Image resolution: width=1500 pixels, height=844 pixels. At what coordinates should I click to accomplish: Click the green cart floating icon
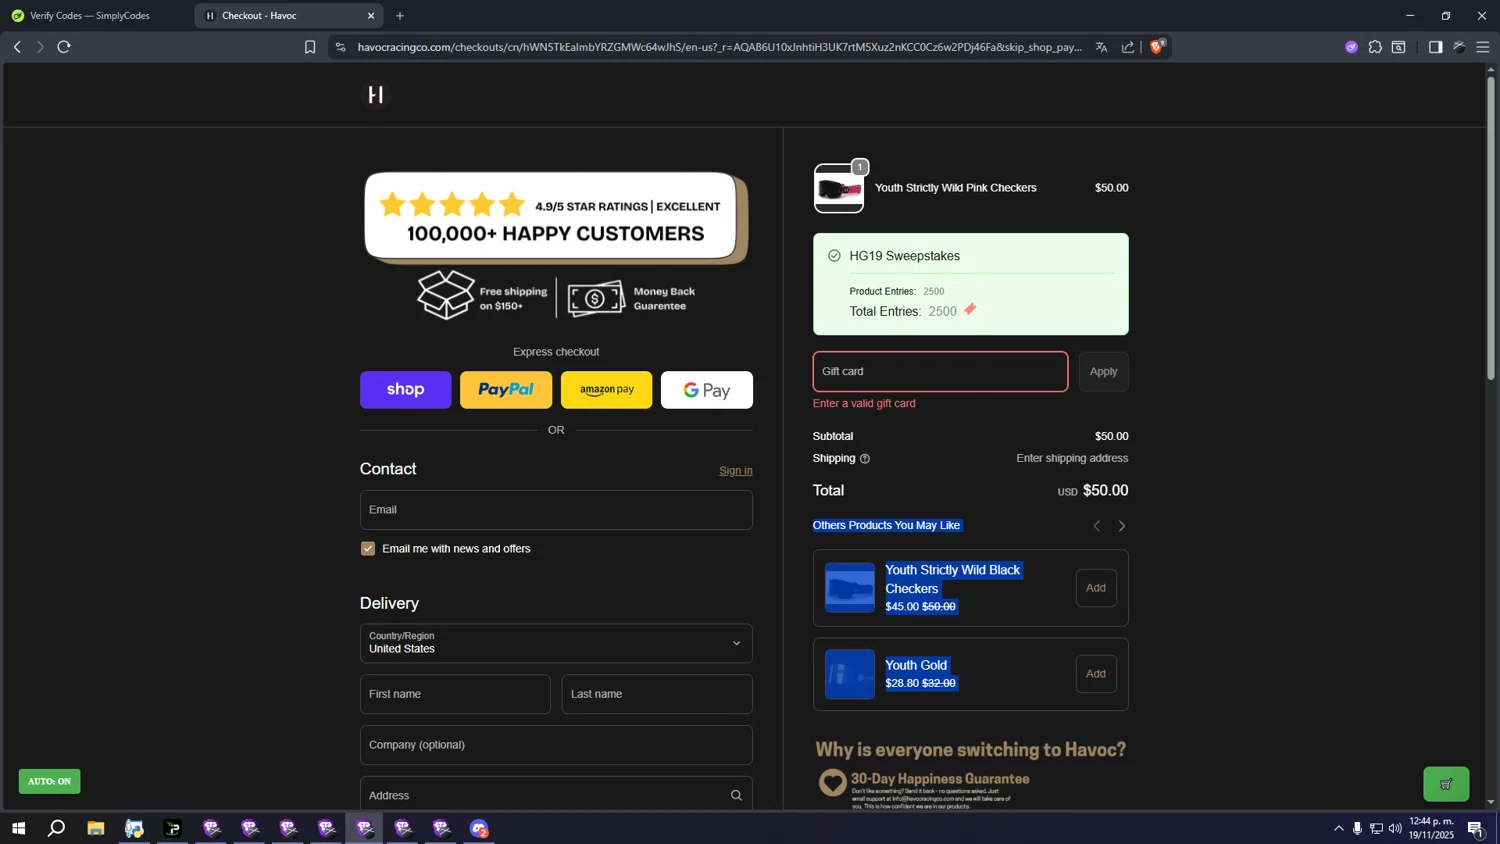[1446, 784]
